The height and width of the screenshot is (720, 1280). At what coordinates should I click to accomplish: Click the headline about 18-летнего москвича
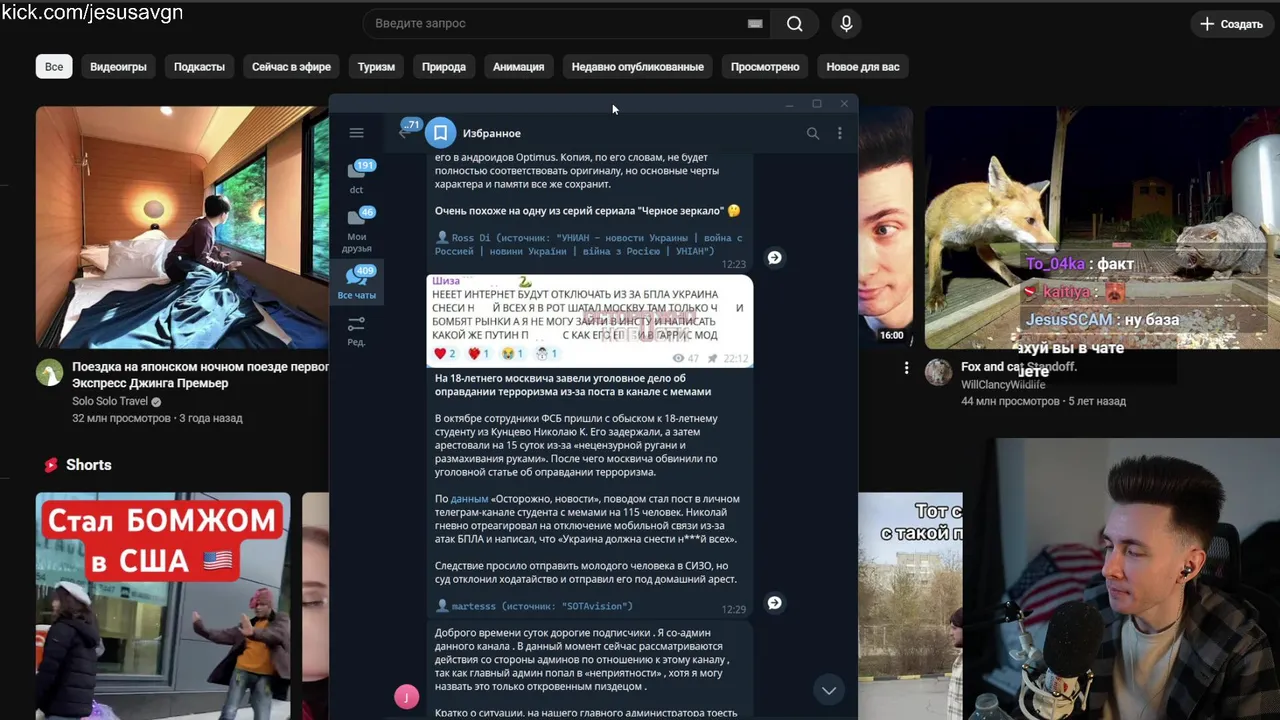(573, 385)
